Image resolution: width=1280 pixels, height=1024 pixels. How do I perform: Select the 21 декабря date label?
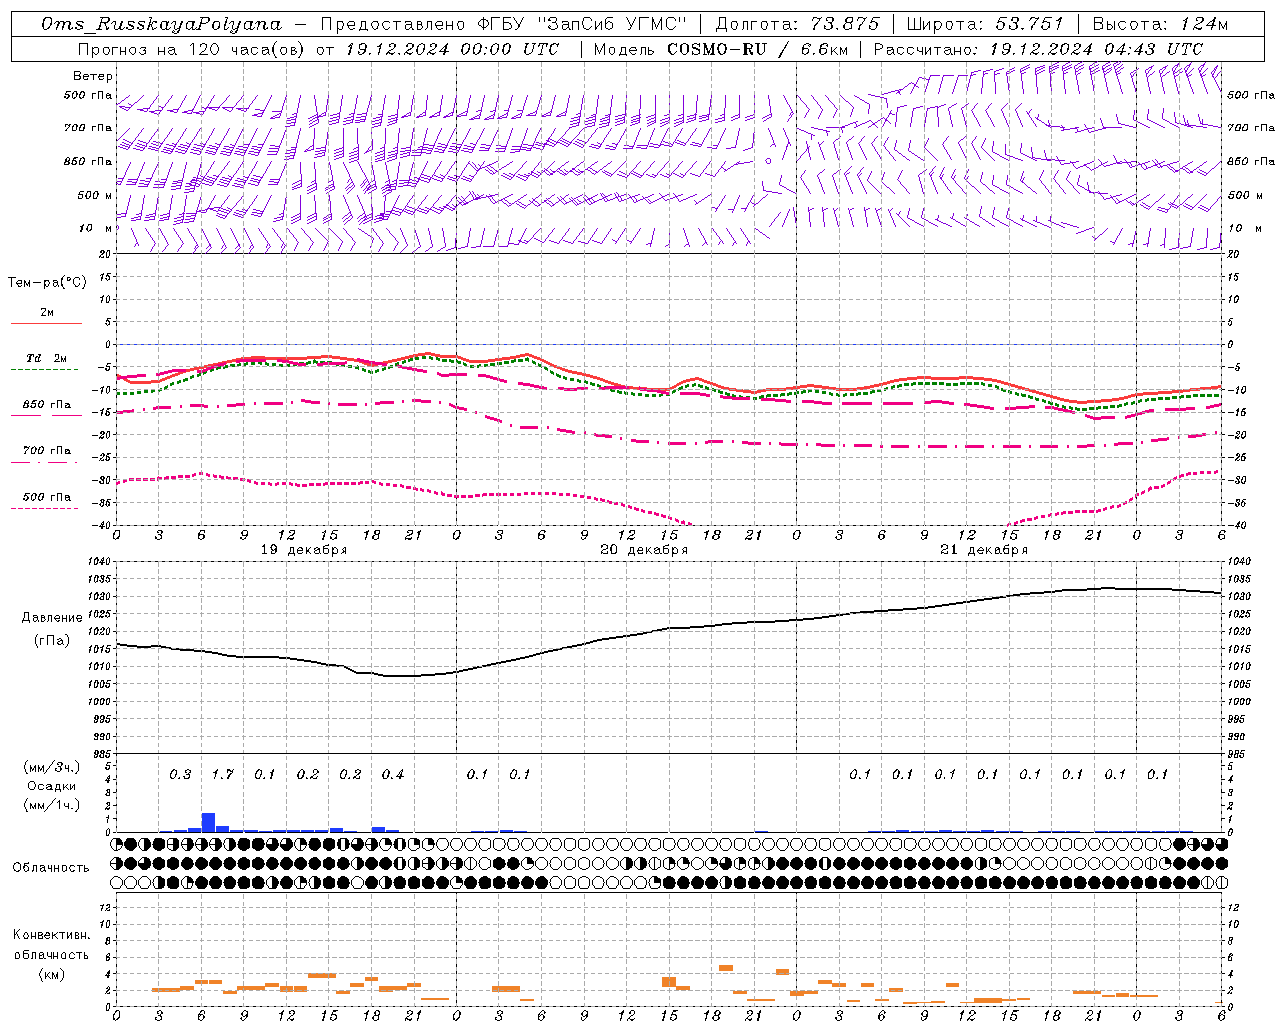(x=984, y=550)
